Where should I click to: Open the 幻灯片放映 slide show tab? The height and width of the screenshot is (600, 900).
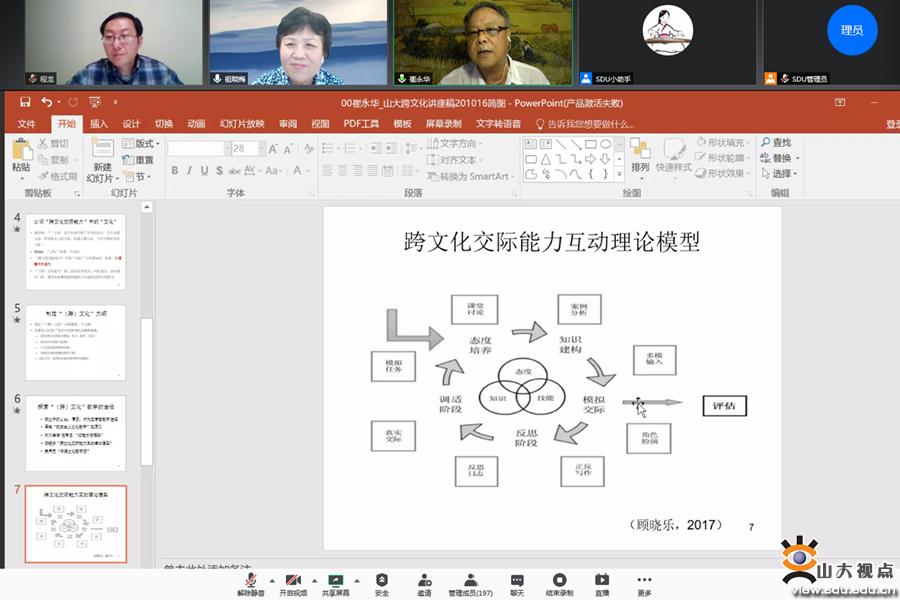pyautogui.click(x=242, y=124)
